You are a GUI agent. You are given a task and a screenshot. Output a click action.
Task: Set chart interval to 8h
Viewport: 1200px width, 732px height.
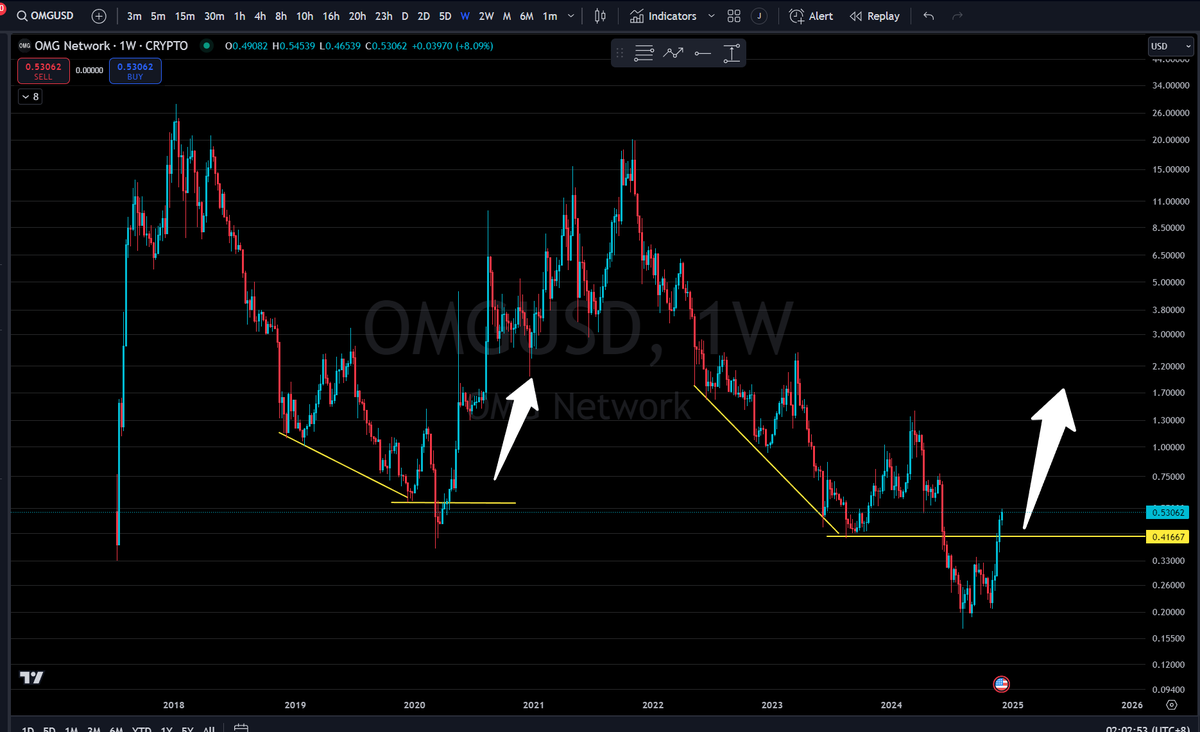click(281, 16)
